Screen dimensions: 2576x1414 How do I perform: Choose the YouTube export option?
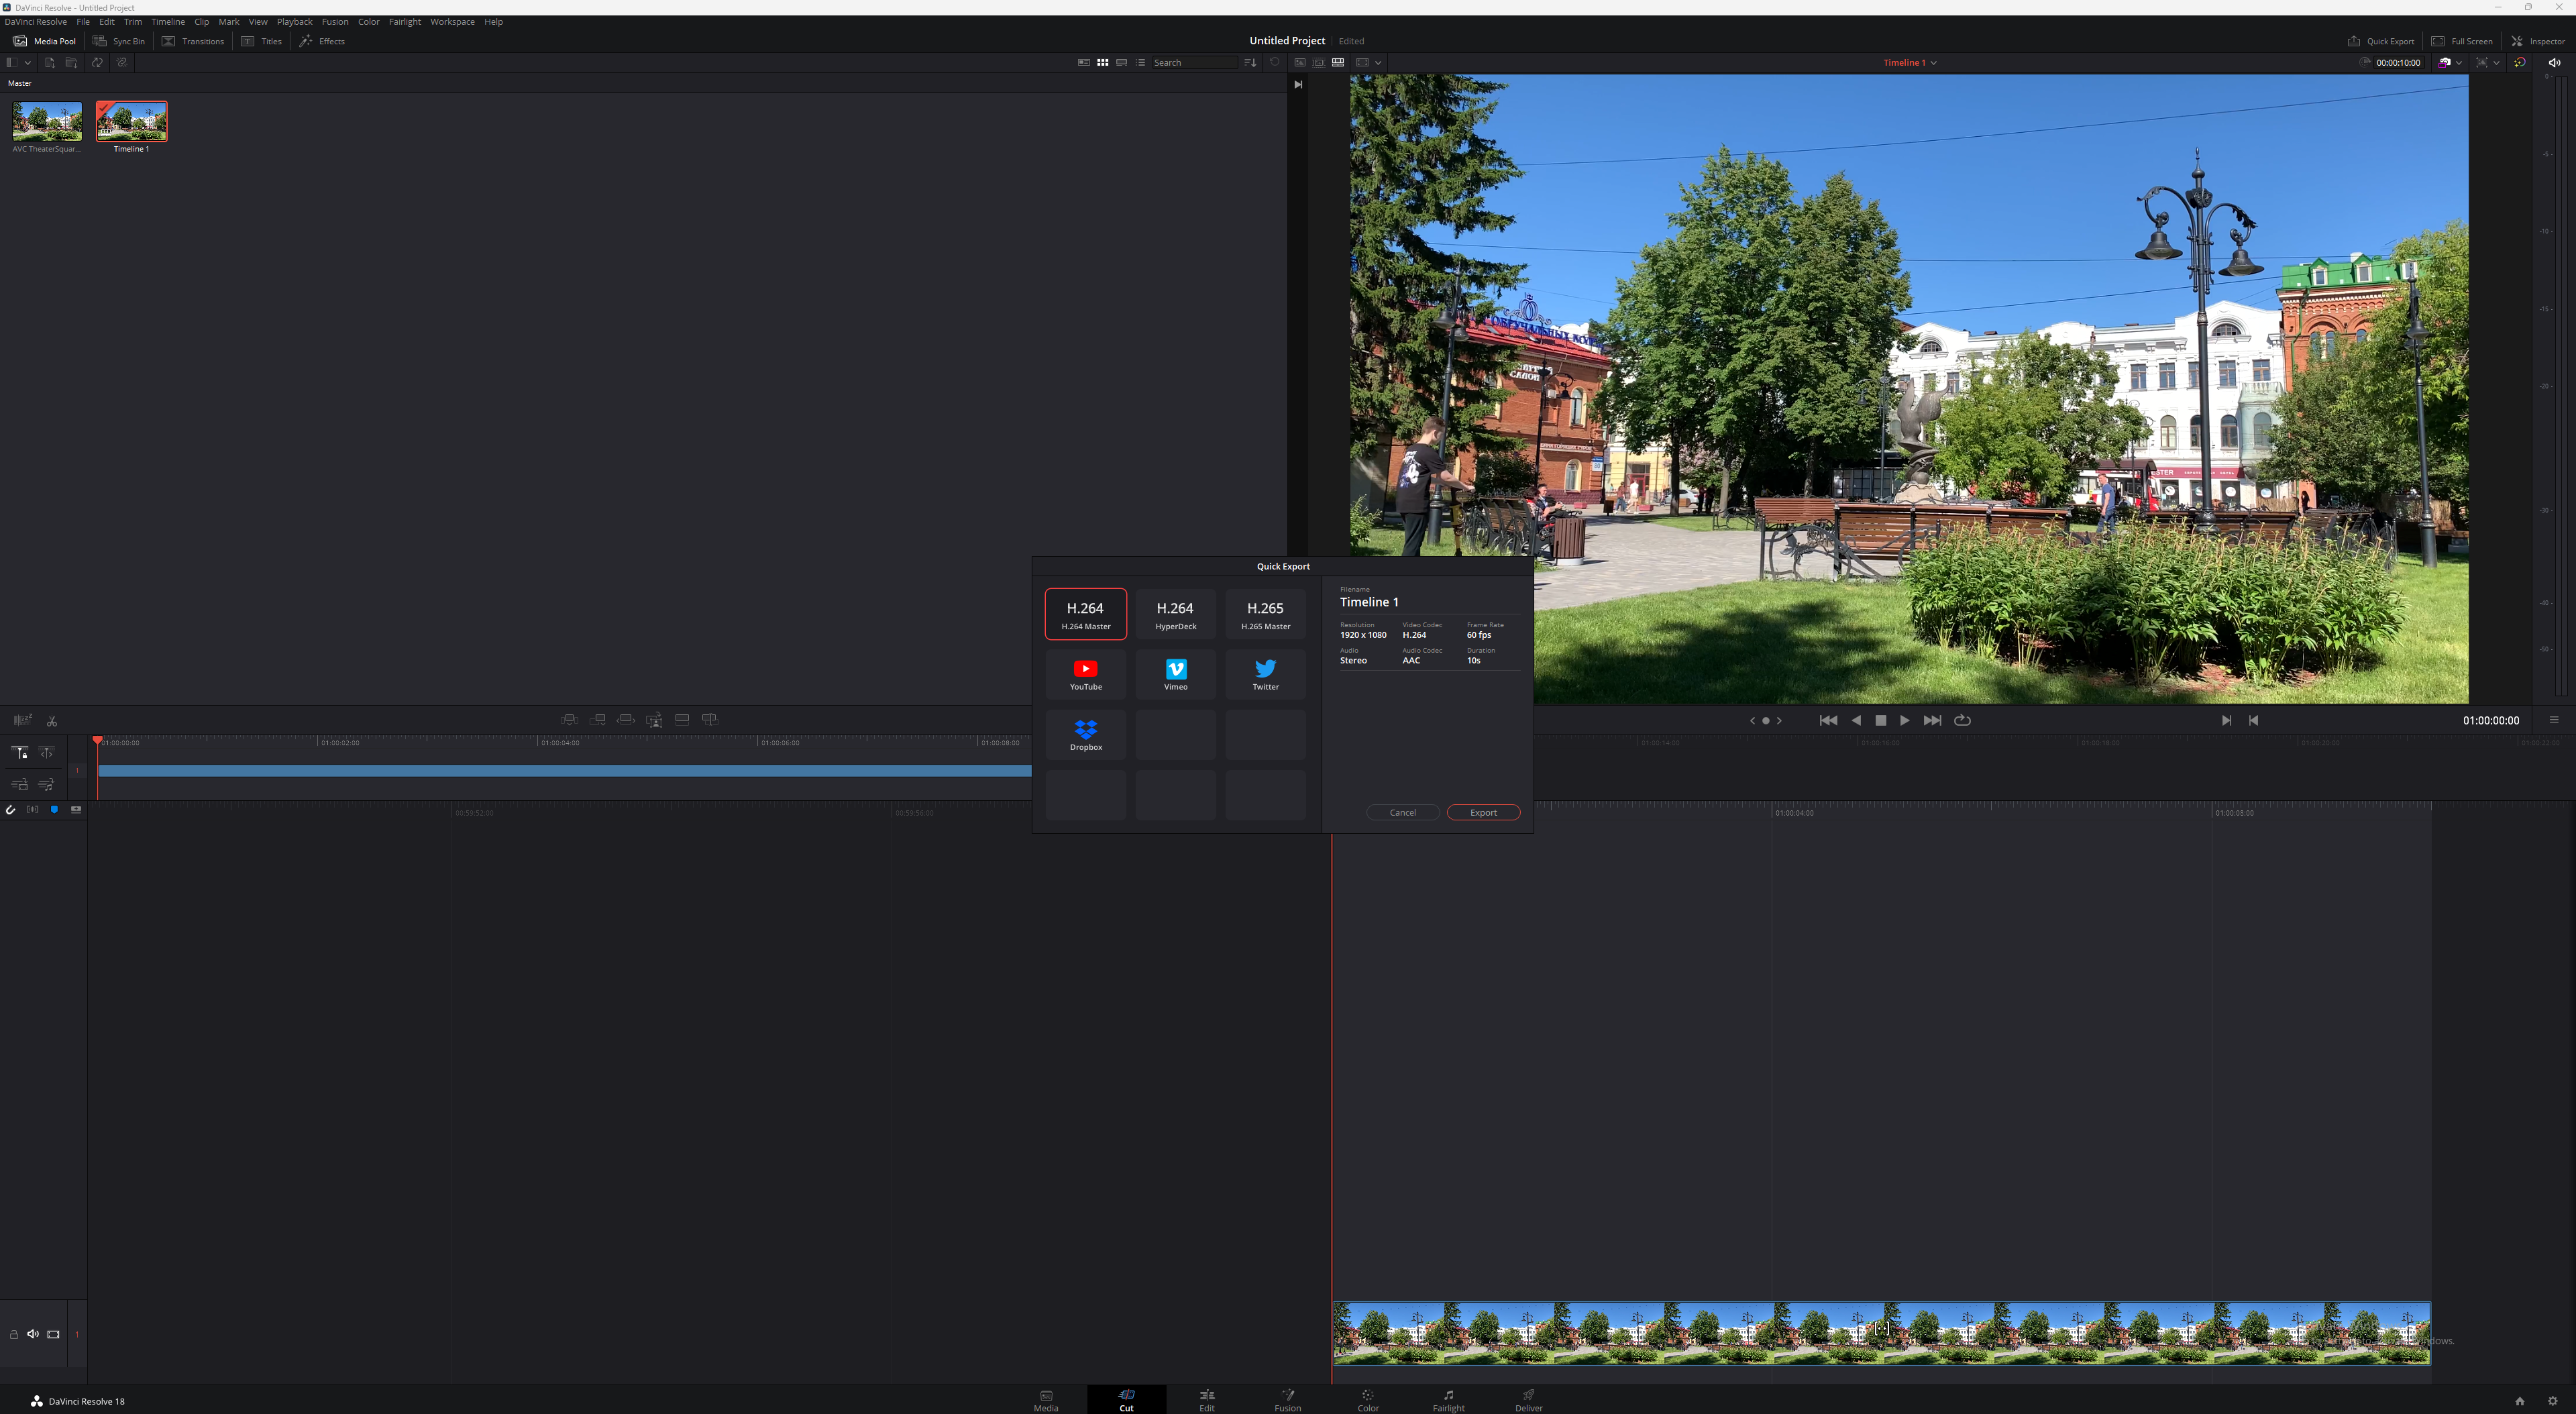click(1085, 674)
